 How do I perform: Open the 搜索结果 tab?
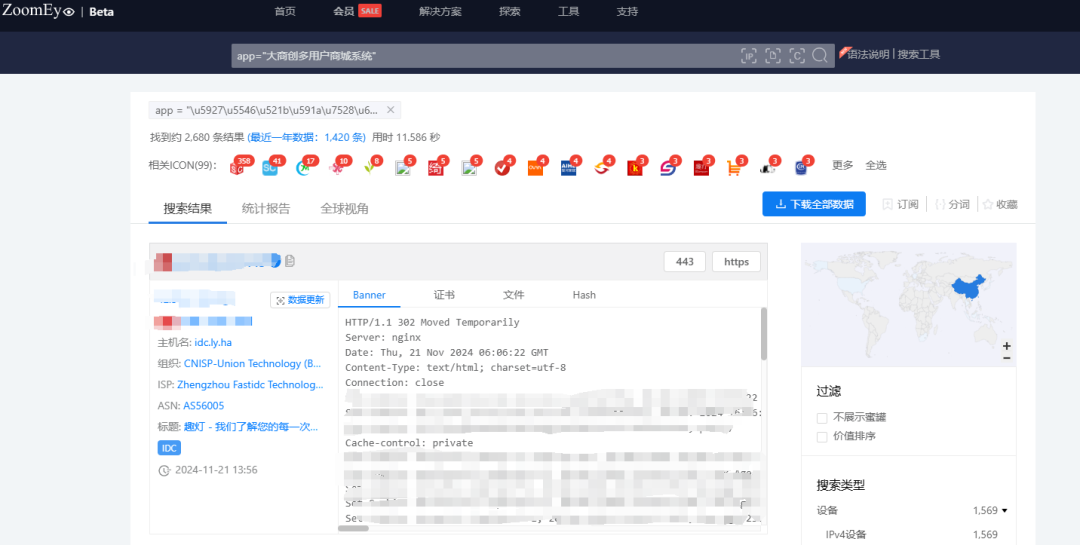click(187, 209)
